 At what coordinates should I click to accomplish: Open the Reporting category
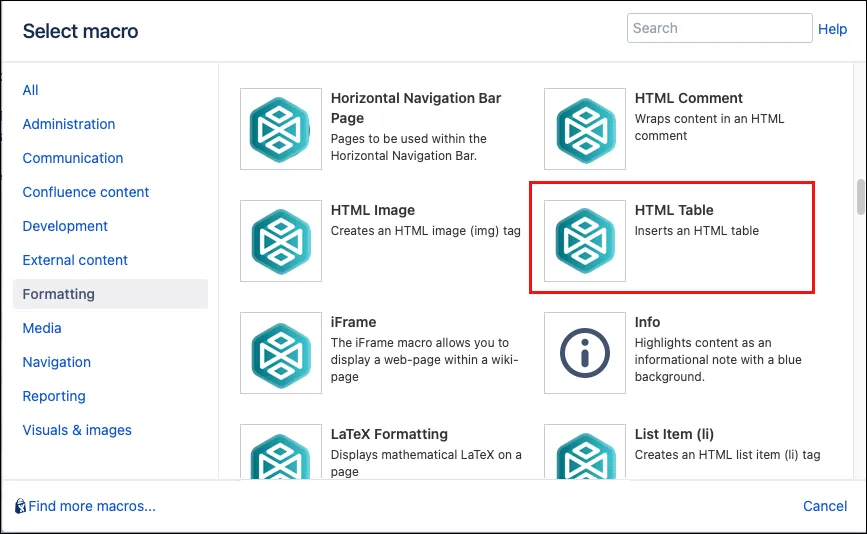point(54,396)
